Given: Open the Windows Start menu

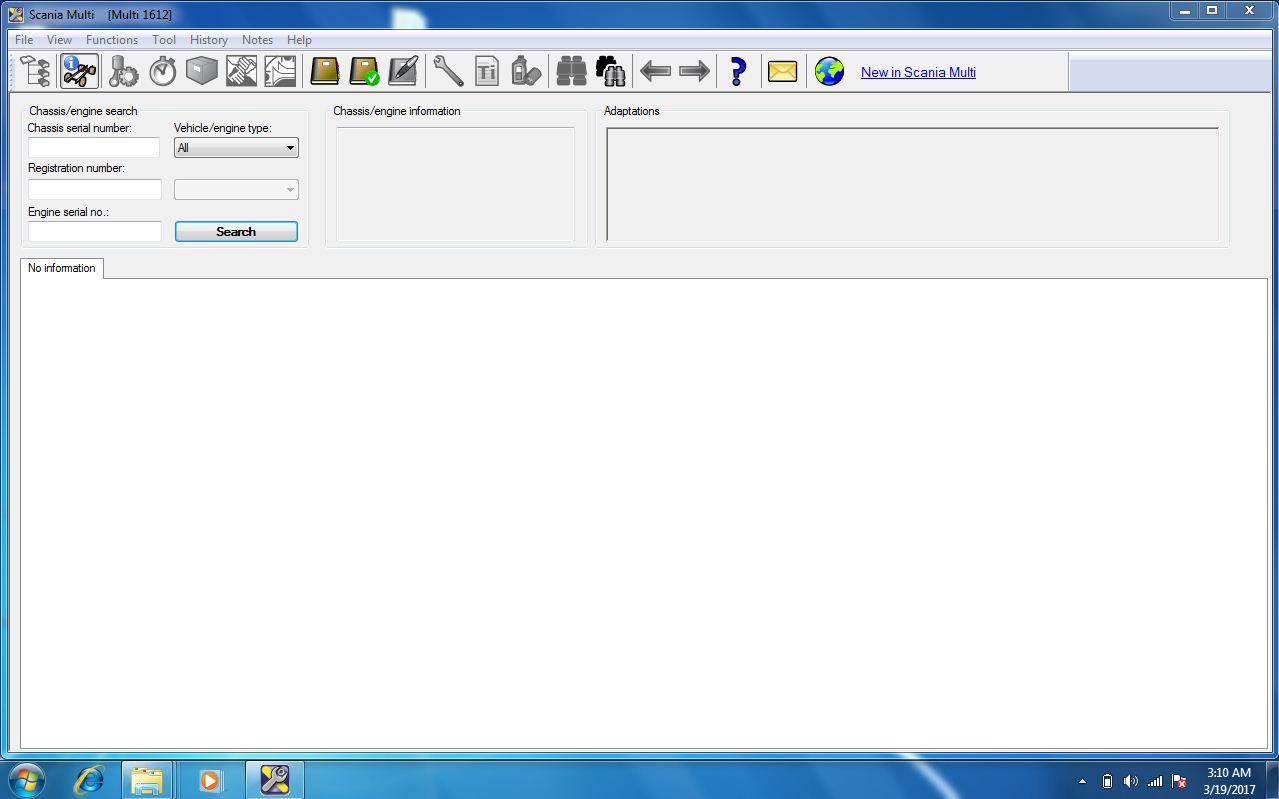Looking at the screenshot, I should point(26,779).
